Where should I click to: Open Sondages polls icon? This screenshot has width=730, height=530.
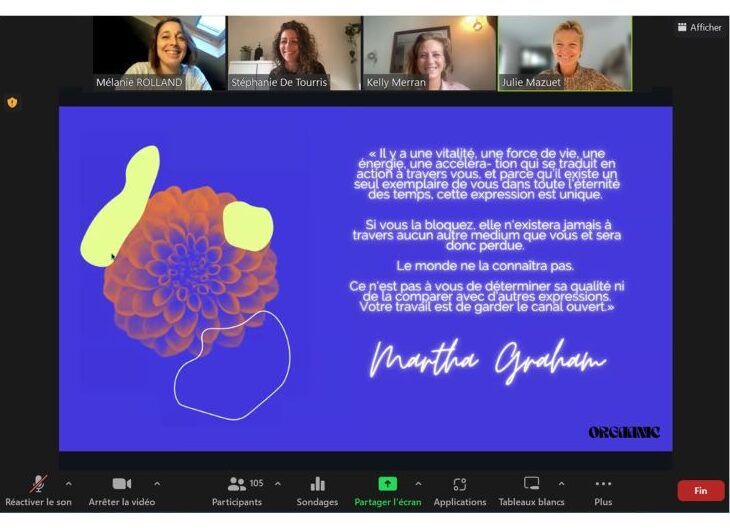[x=318, y=484]
